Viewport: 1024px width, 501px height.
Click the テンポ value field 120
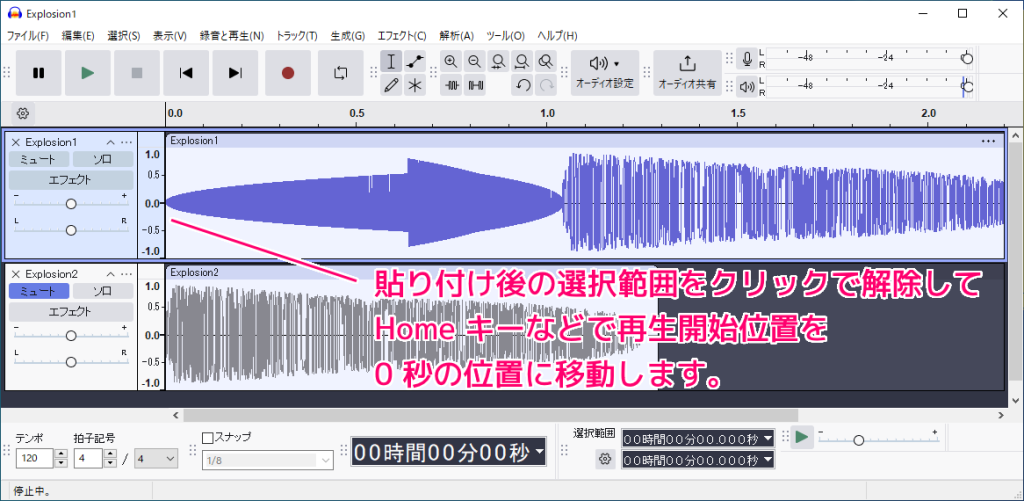tap(34, 459)
